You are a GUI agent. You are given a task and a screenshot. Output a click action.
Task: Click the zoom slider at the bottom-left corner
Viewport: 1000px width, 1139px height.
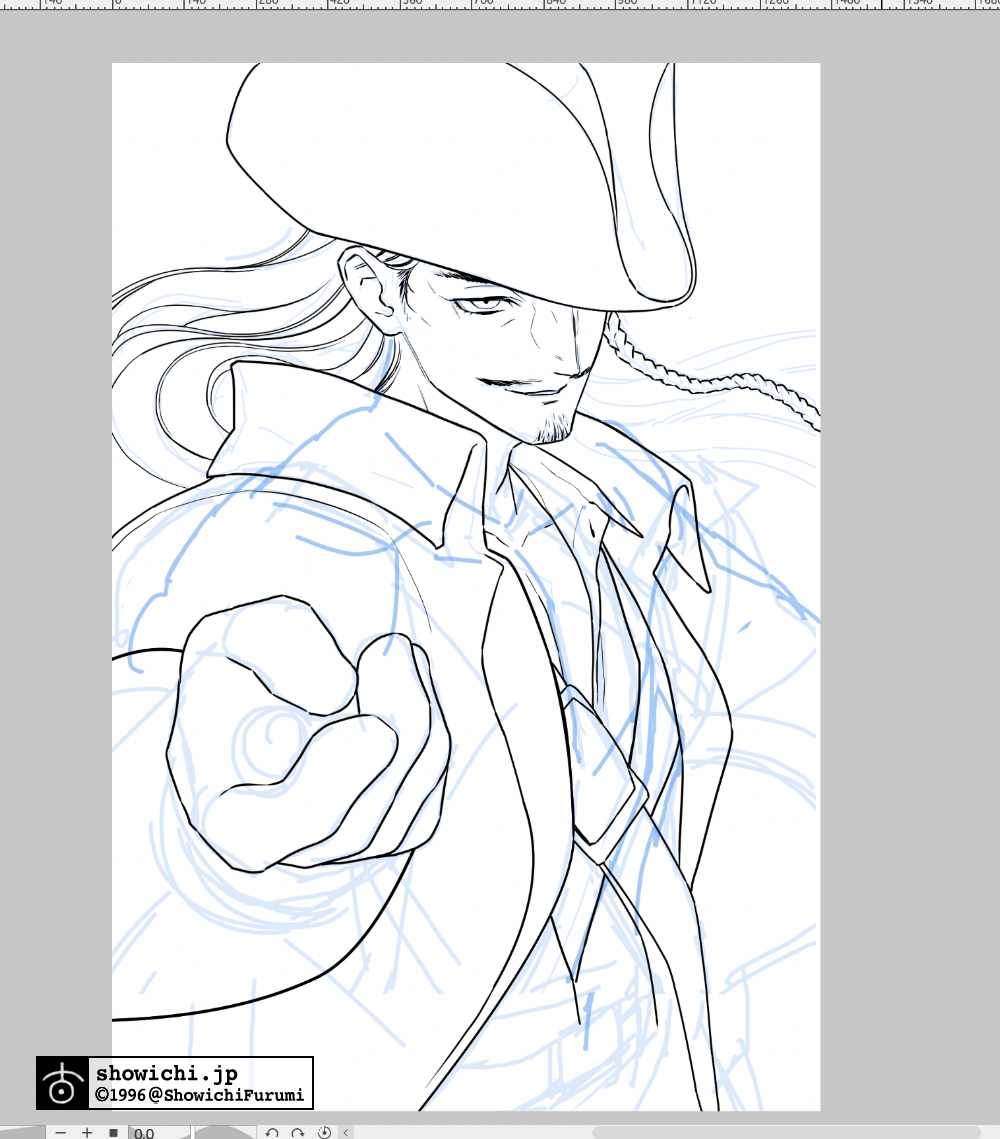[x=22, y=1132]
